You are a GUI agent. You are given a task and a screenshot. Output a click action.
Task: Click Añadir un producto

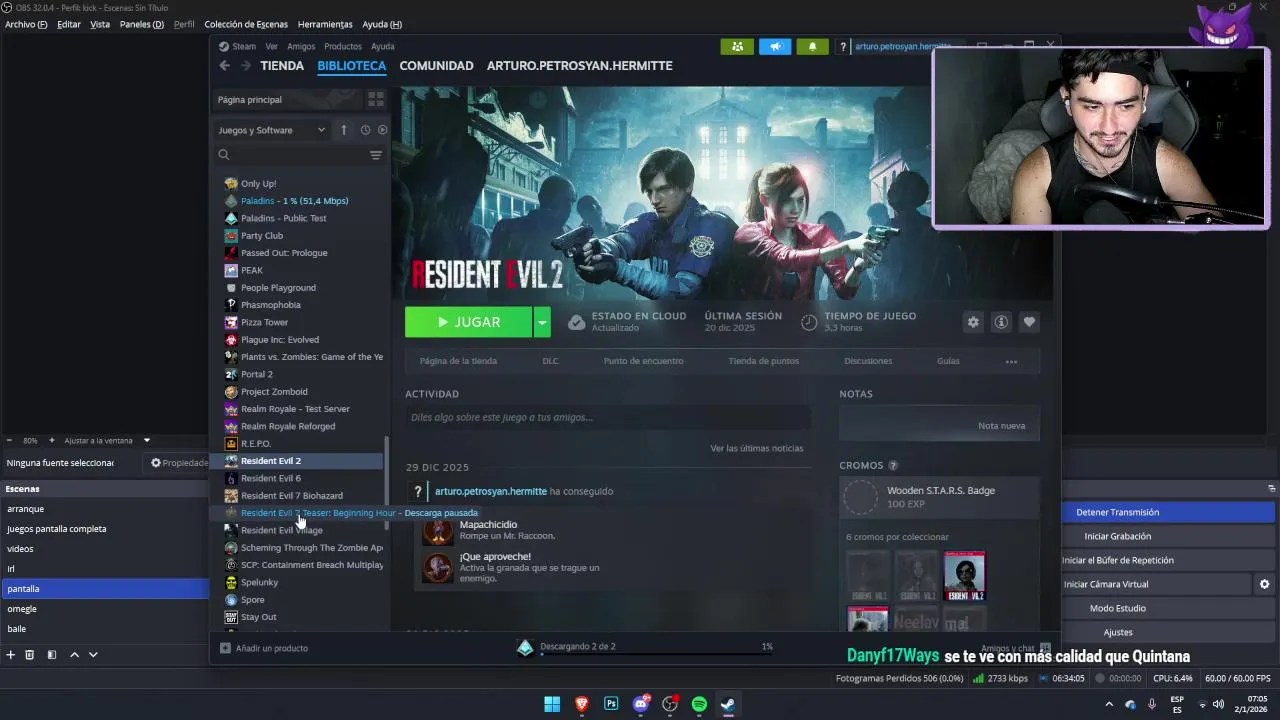tap(264, 648)
